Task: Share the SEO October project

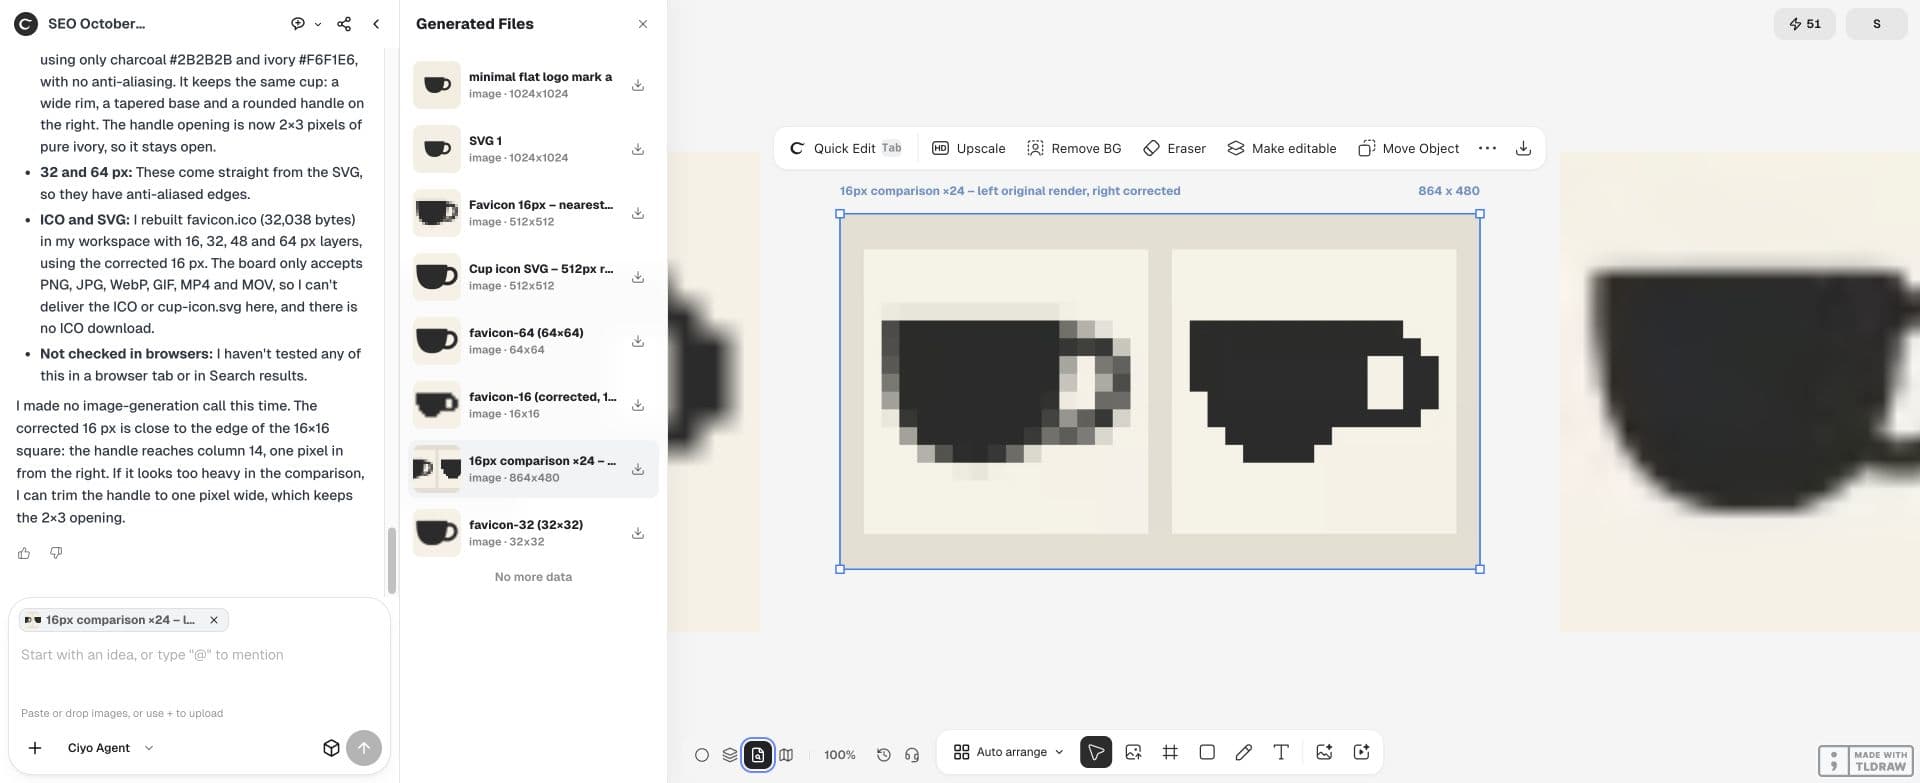Action: click(x=344, y=24)
